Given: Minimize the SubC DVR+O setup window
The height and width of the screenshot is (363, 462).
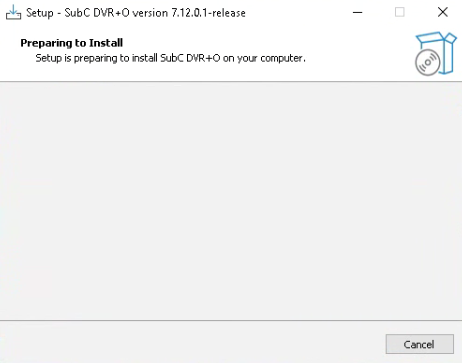Looking at the screenshot, I should click(x=358, y=13).
